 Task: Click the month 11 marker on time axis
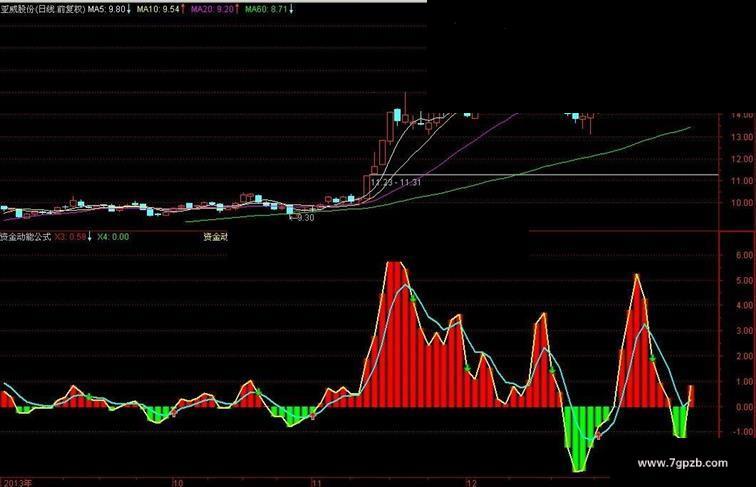[x=316, y=483]
